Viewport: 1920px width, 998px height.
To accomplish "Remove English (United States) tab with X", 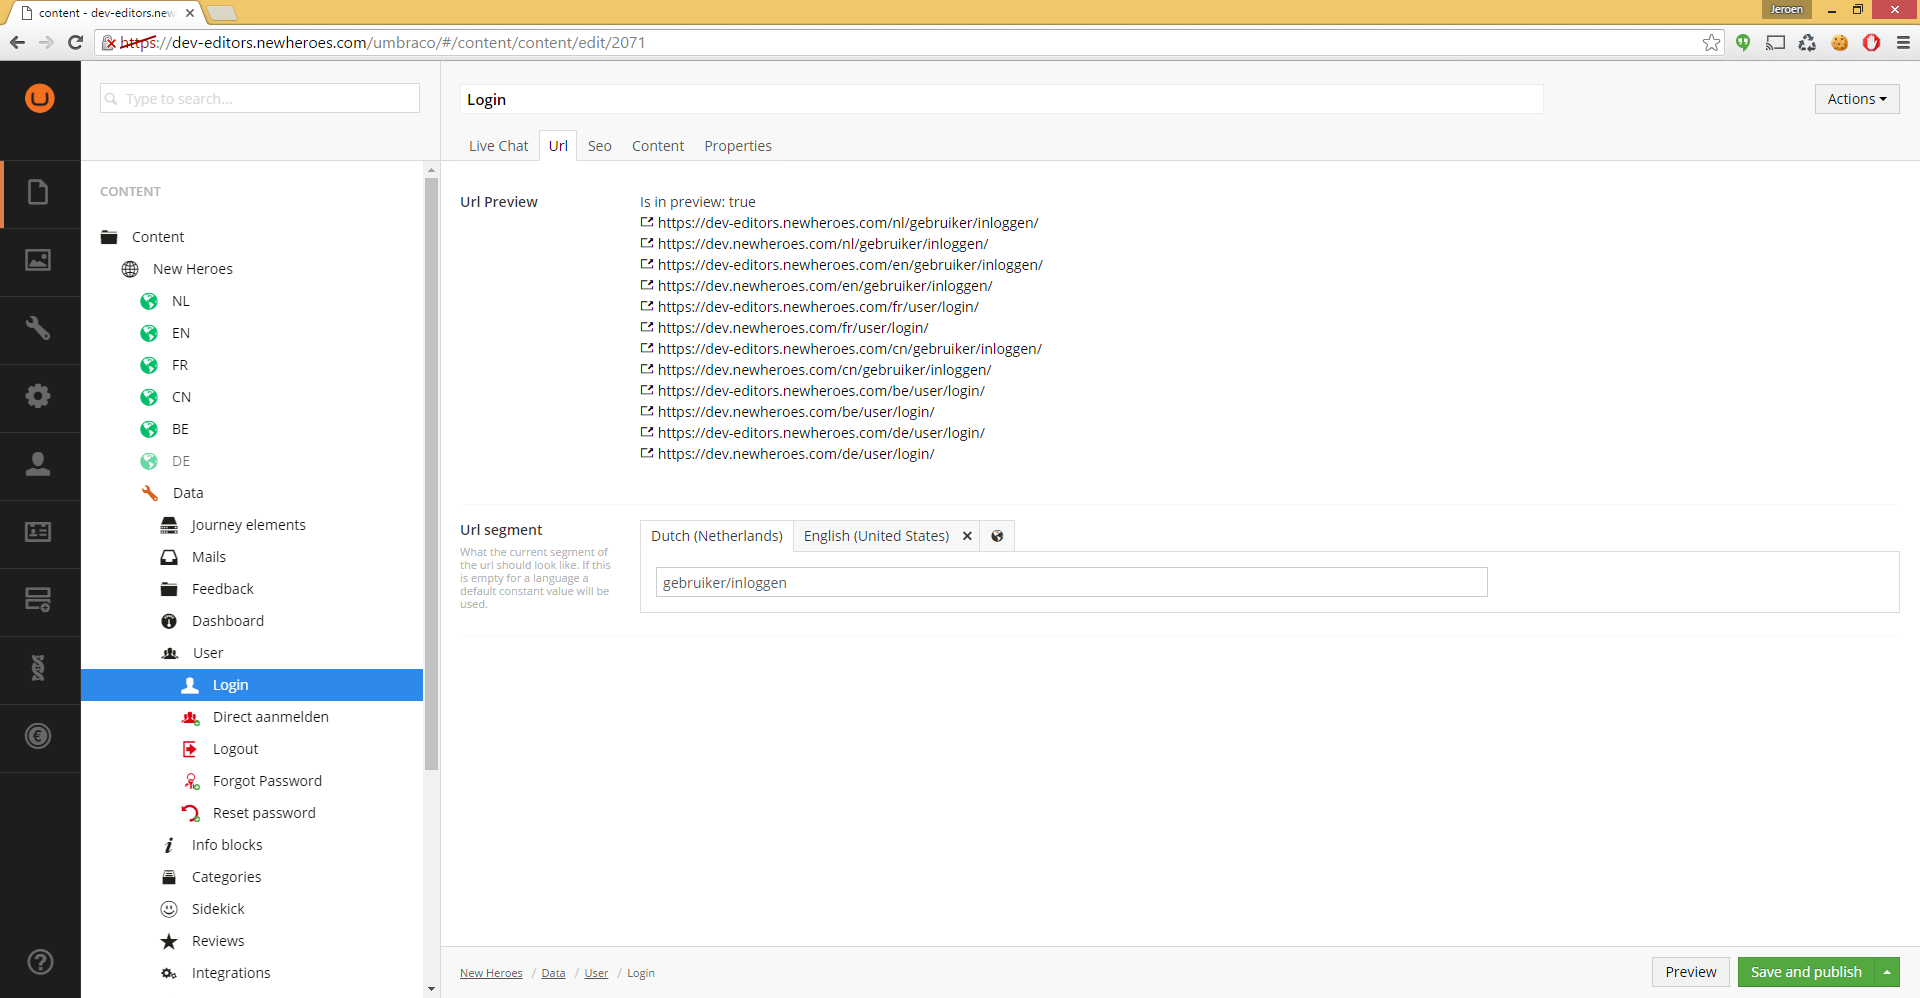I will pyautogui.click(x=967, y=536).
